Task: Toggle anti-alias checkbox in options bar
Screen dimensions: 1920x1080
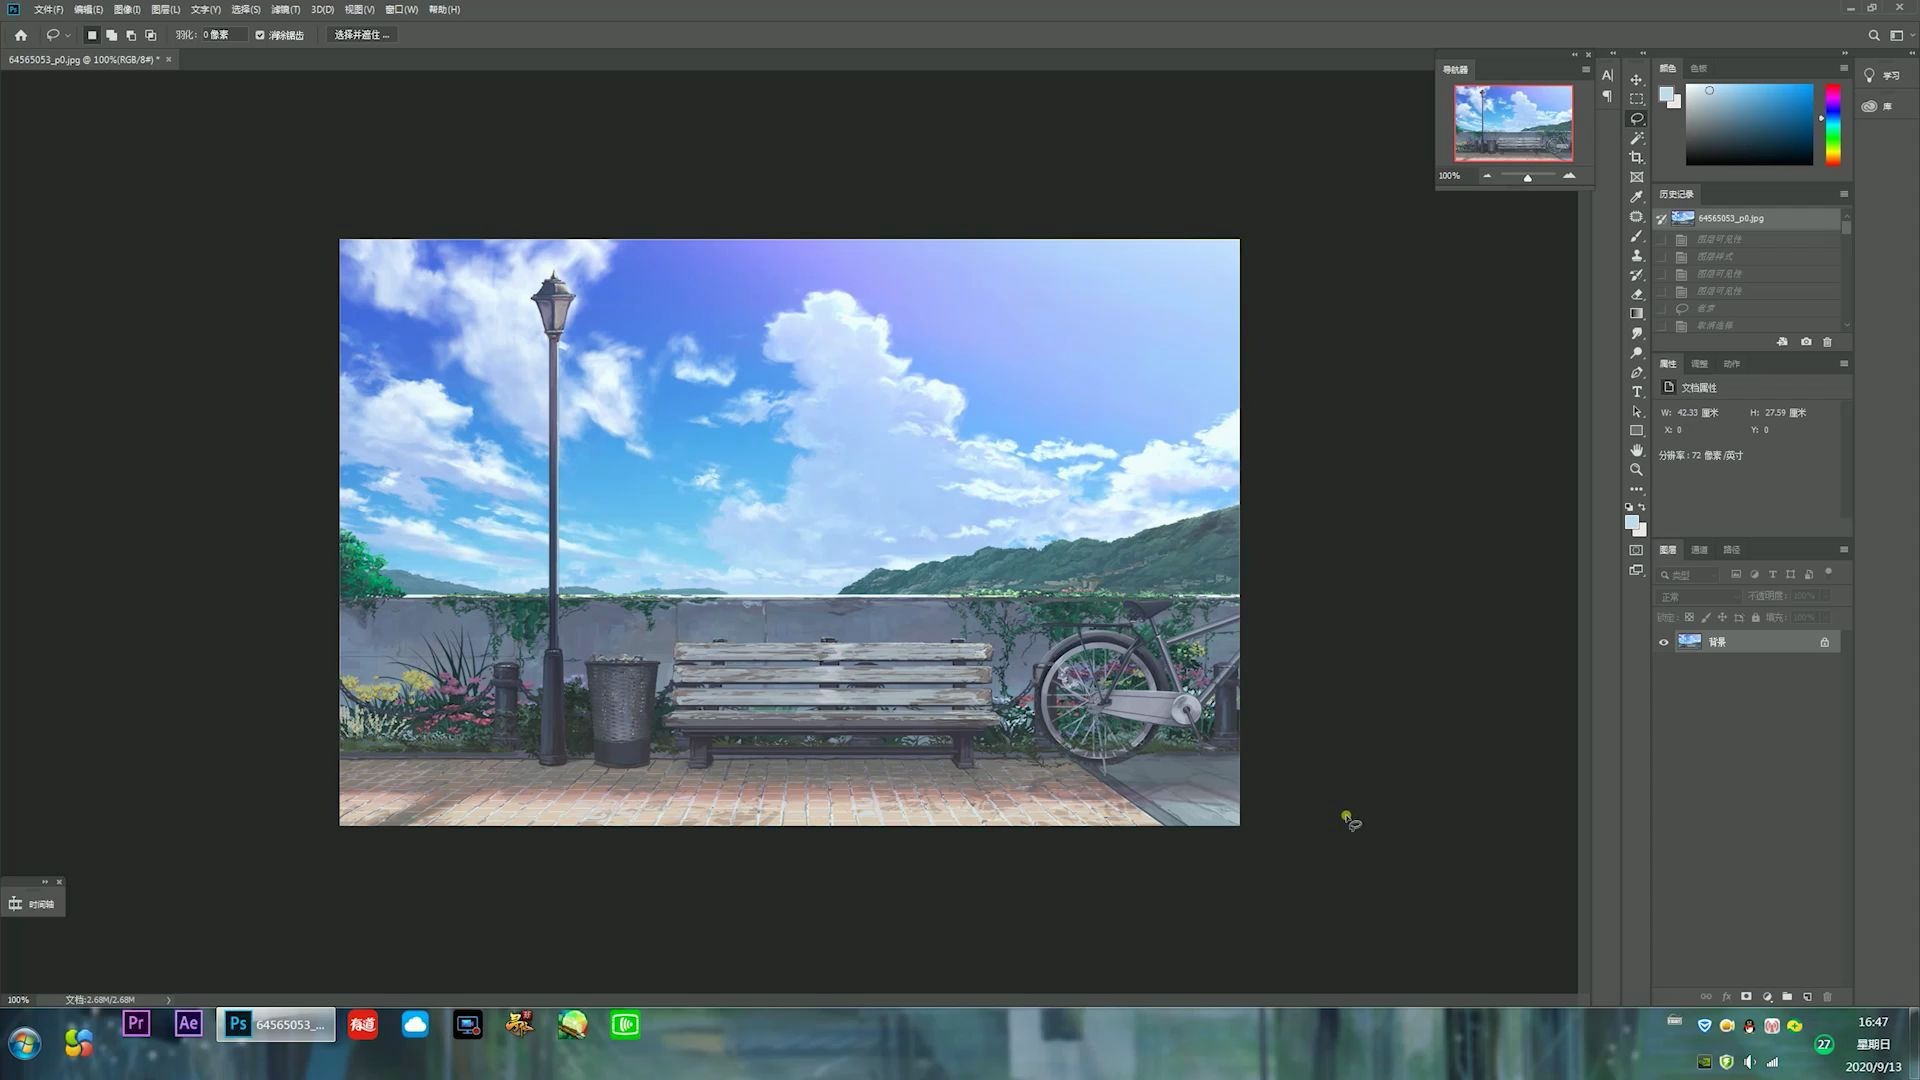Action: pyautogui.click(x=260, y=35)
